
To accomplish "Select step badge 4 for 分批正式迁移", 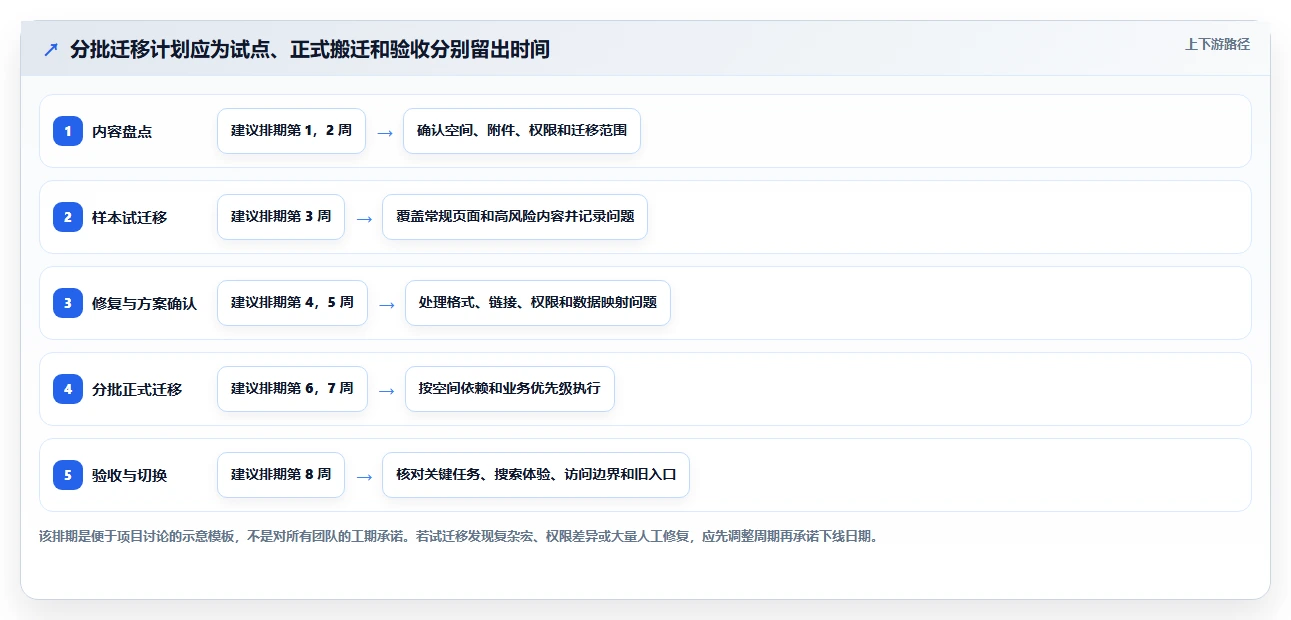I will [68, 388].
